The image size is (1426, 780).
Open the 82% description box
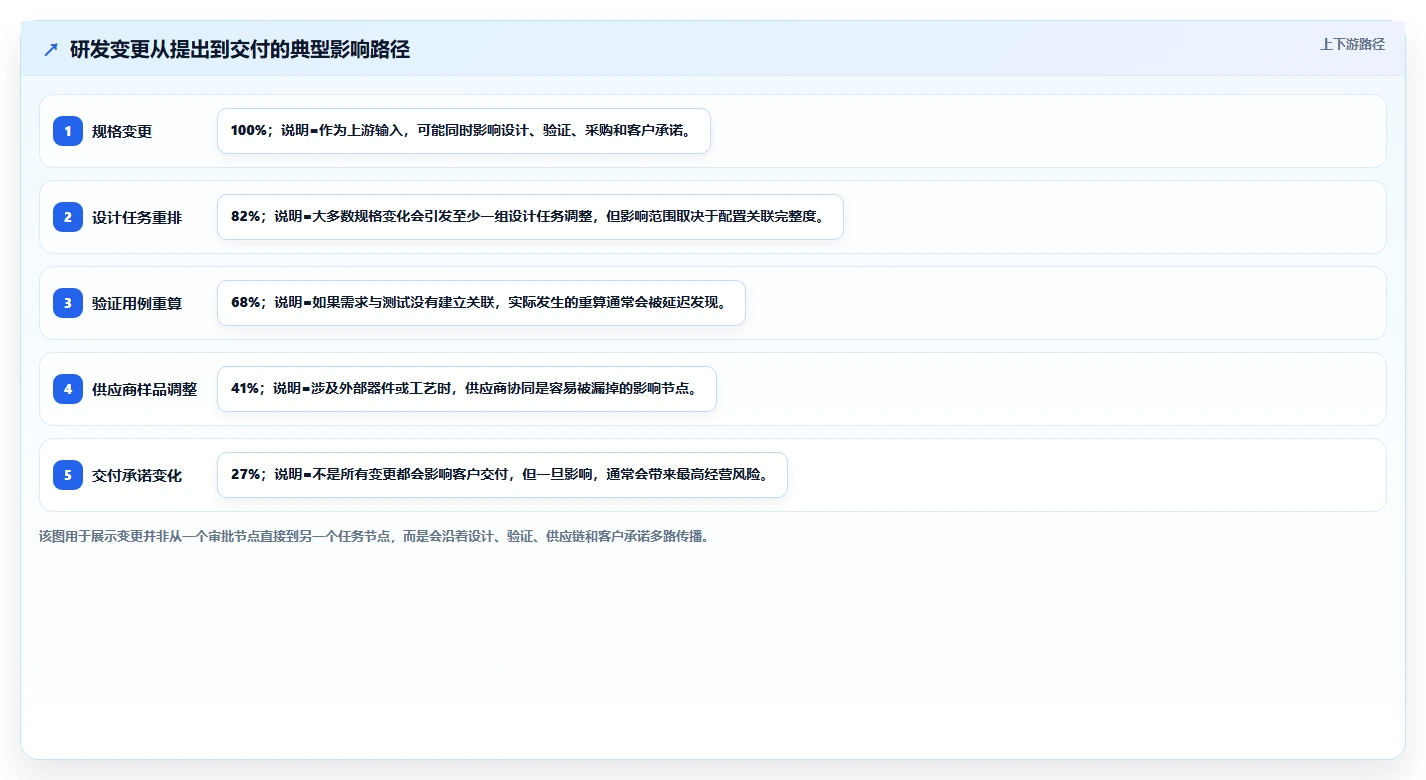tap(530, 217)
